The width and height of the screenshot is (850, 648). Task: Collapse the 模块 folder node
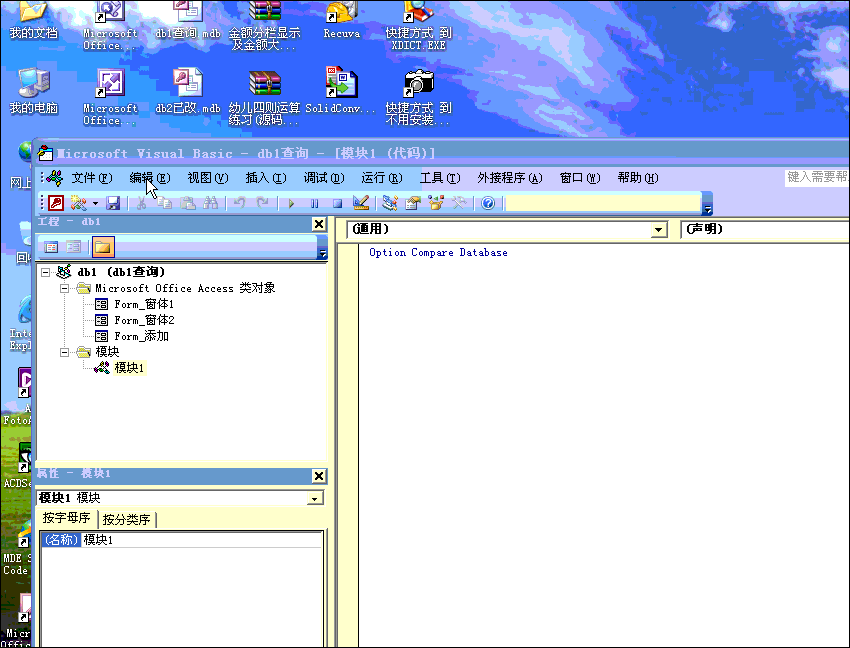(x=65, y=352)
